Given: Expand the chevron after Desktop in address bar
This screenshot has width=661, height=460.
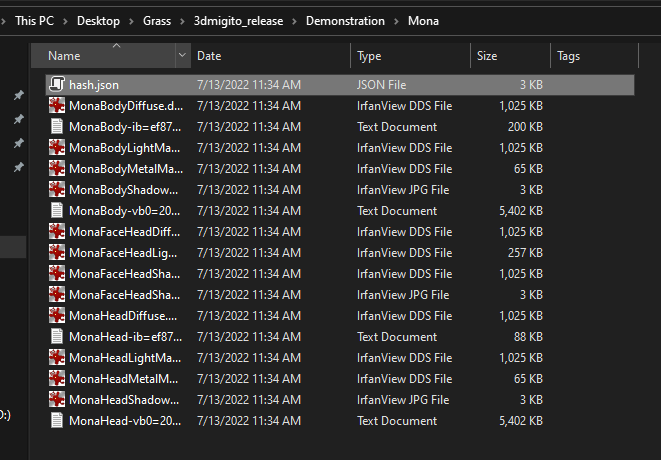Looking at the screenshot, I should click(131, 21).
